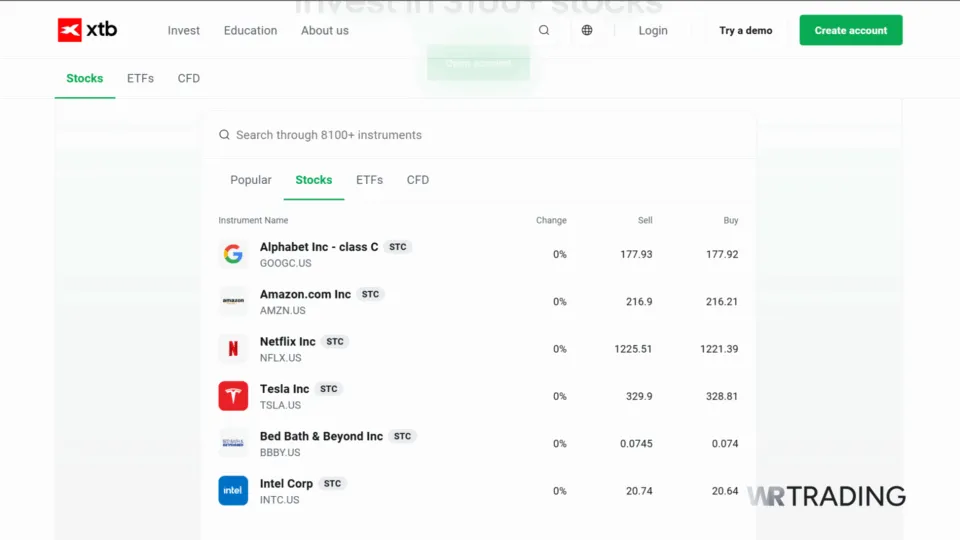Choose the Tesla logo icon
This screenshot has height=540, width=960.
pyautogui.click(x=233, y=396)
